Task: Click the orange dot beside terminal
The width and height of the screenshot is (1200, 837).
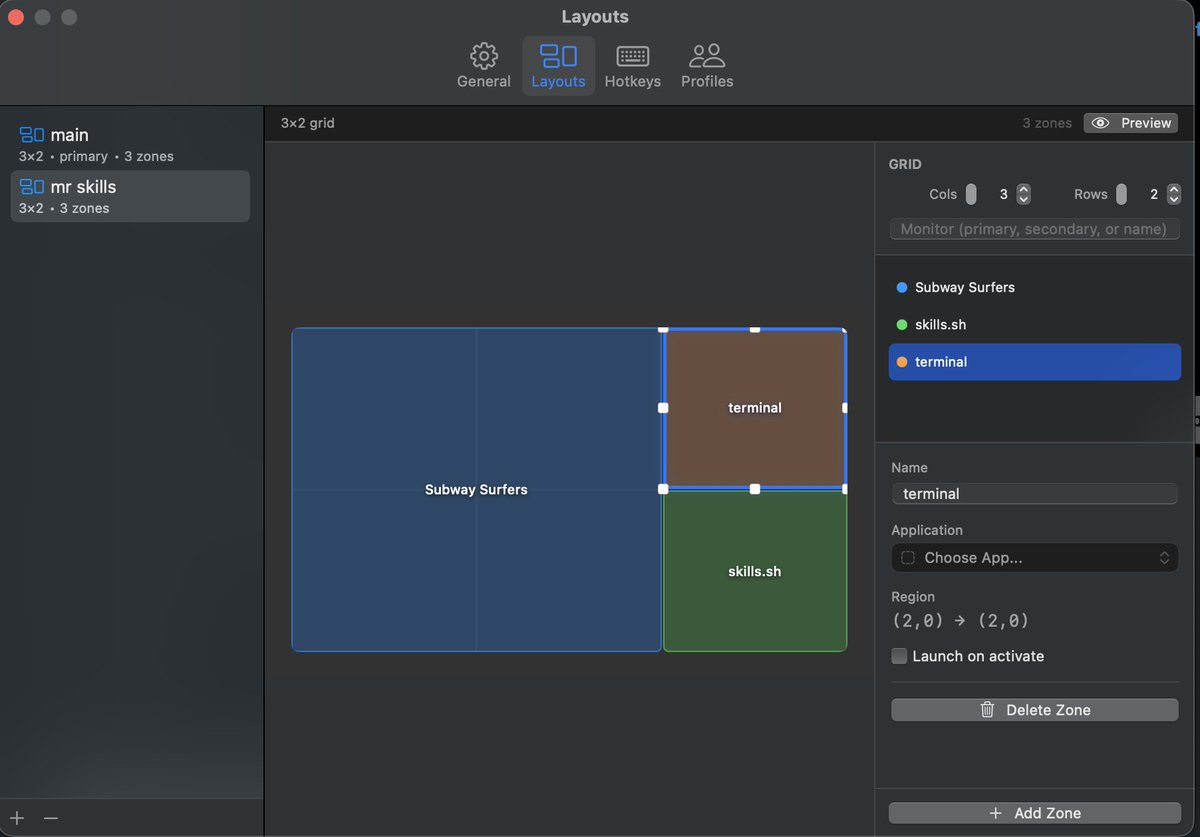Action: [x=902, y=362]
